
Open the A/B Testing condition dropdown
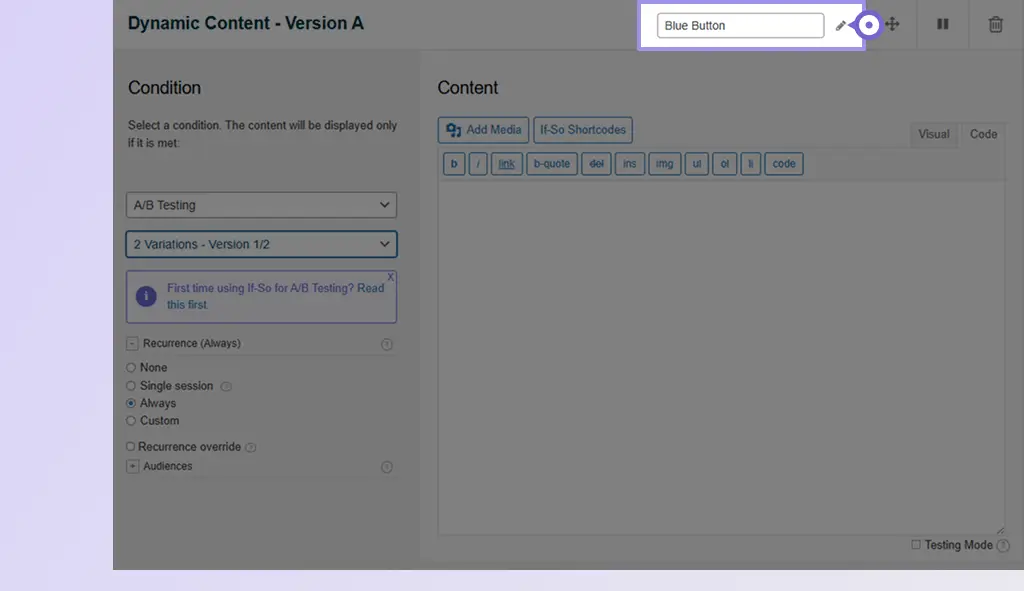point(261,205)
